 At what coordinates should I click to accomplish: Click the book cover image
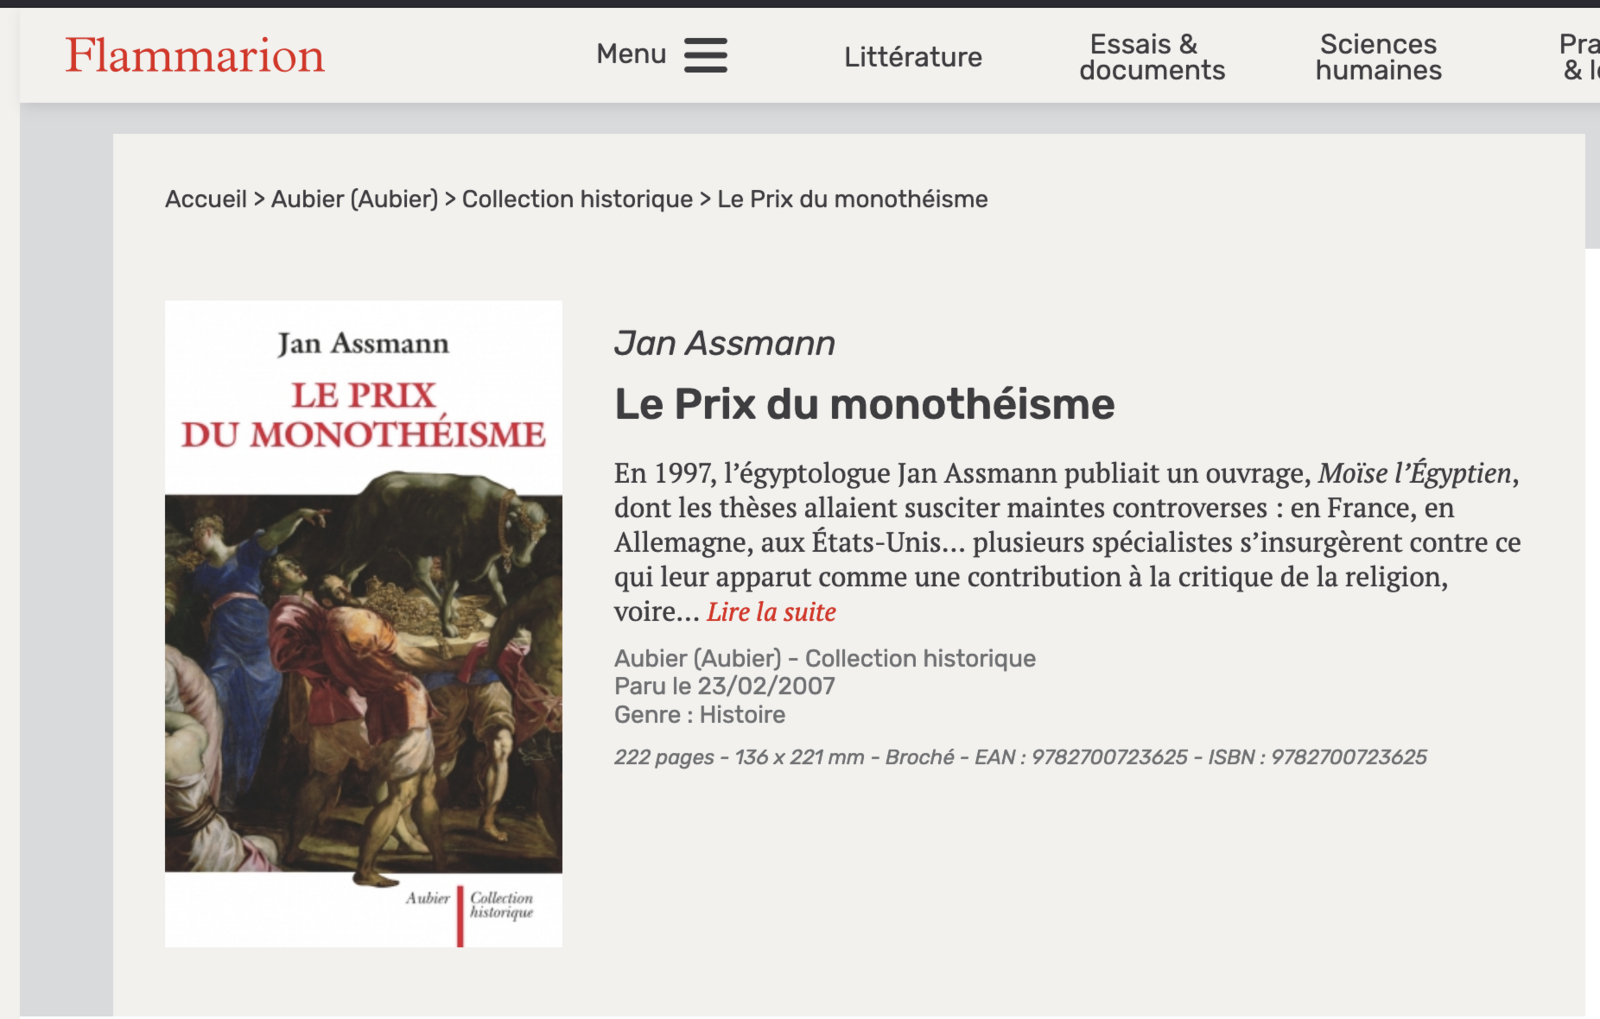[363, 623]
